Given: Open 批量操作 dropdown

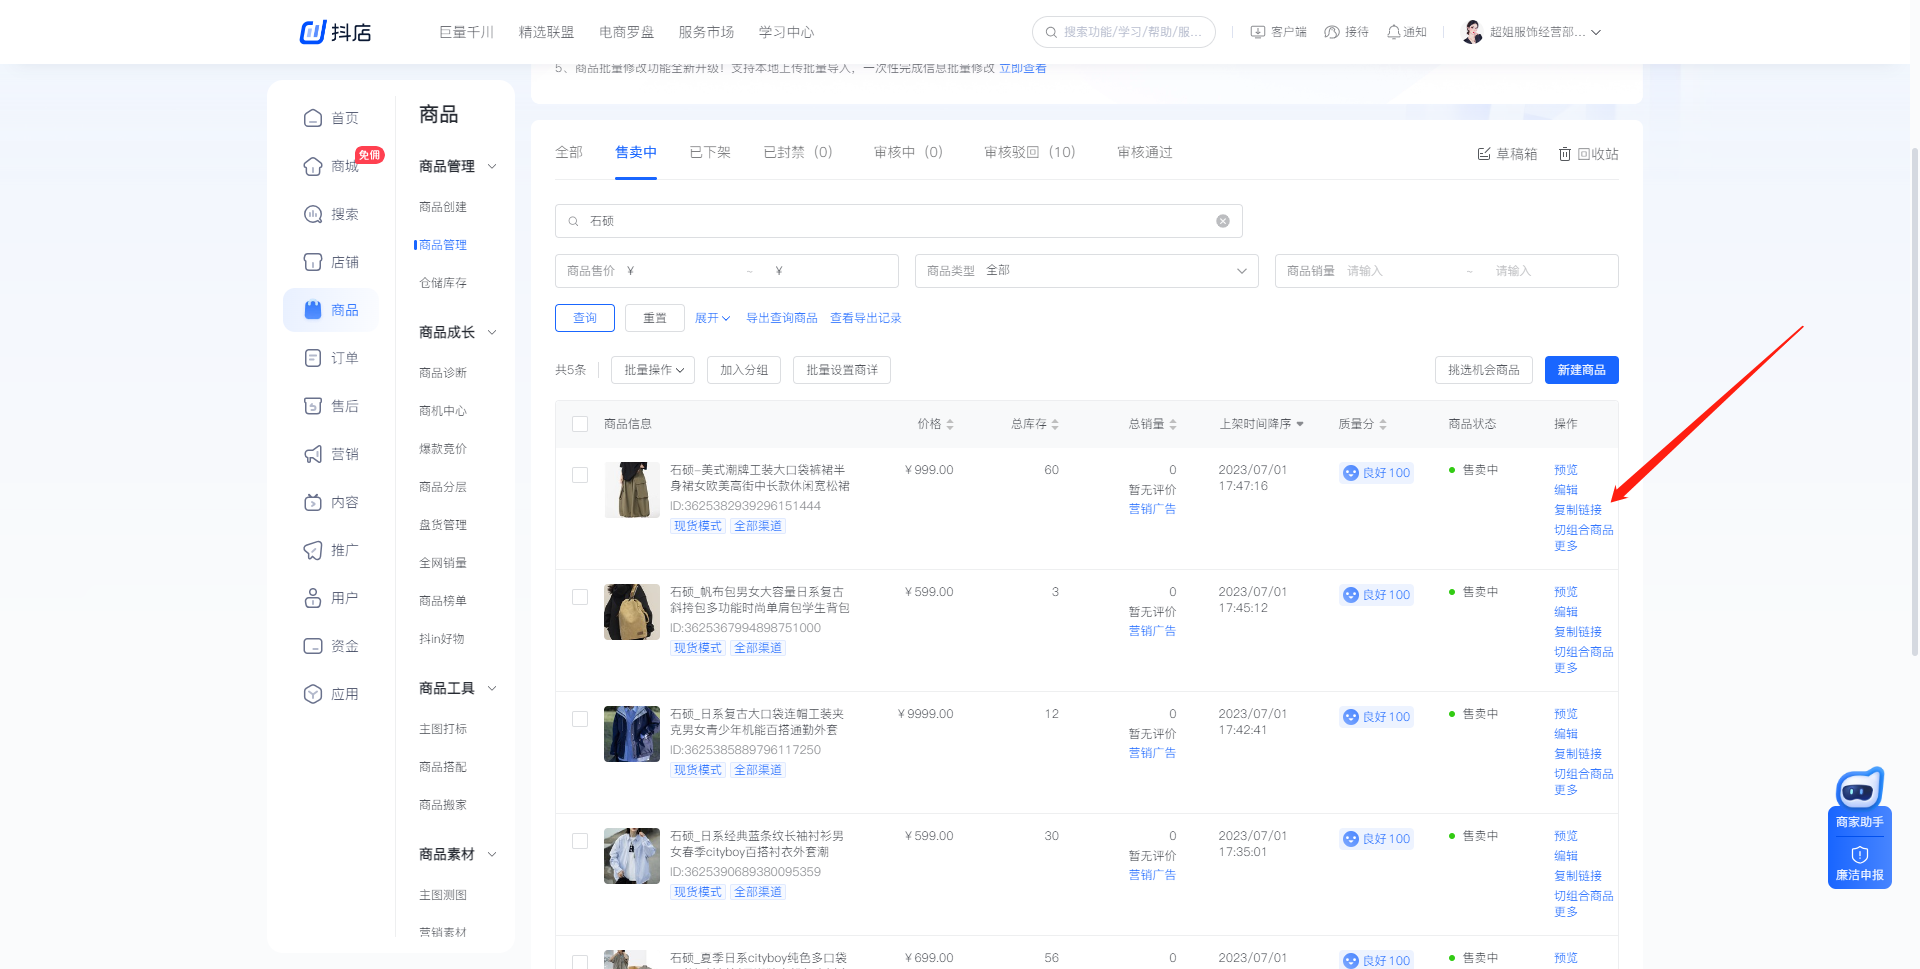Looking at the screenshot, I should tap(654, 370).
